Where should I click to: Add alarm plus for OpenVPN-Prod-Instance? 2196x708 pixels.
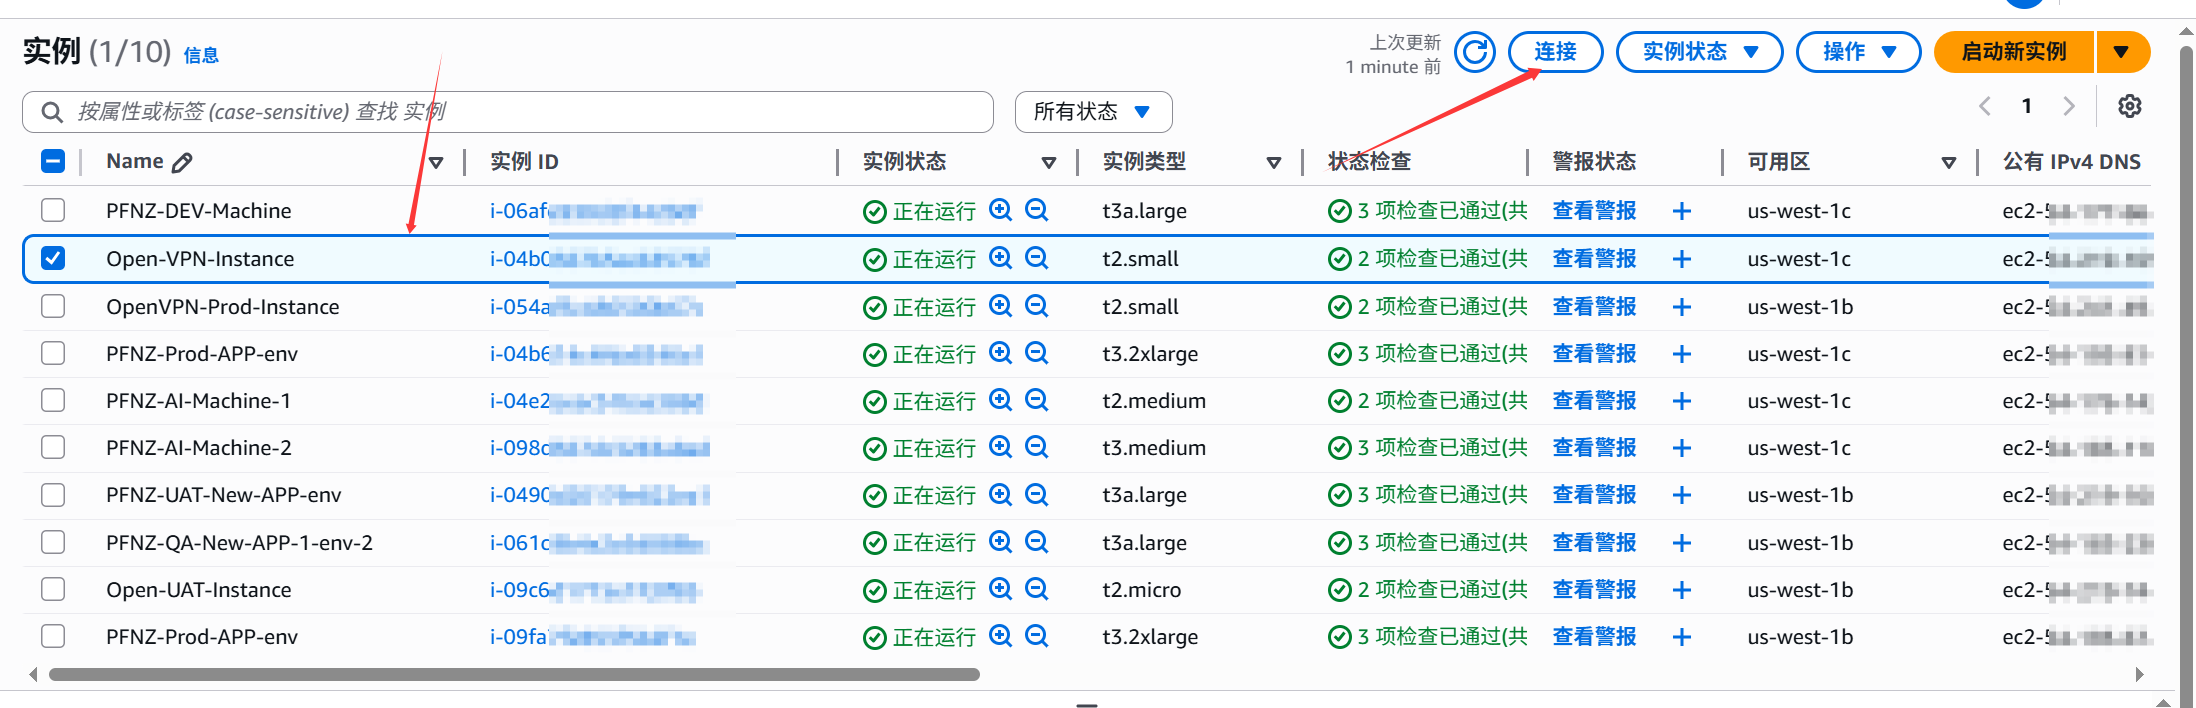(x=1682, y=307)
